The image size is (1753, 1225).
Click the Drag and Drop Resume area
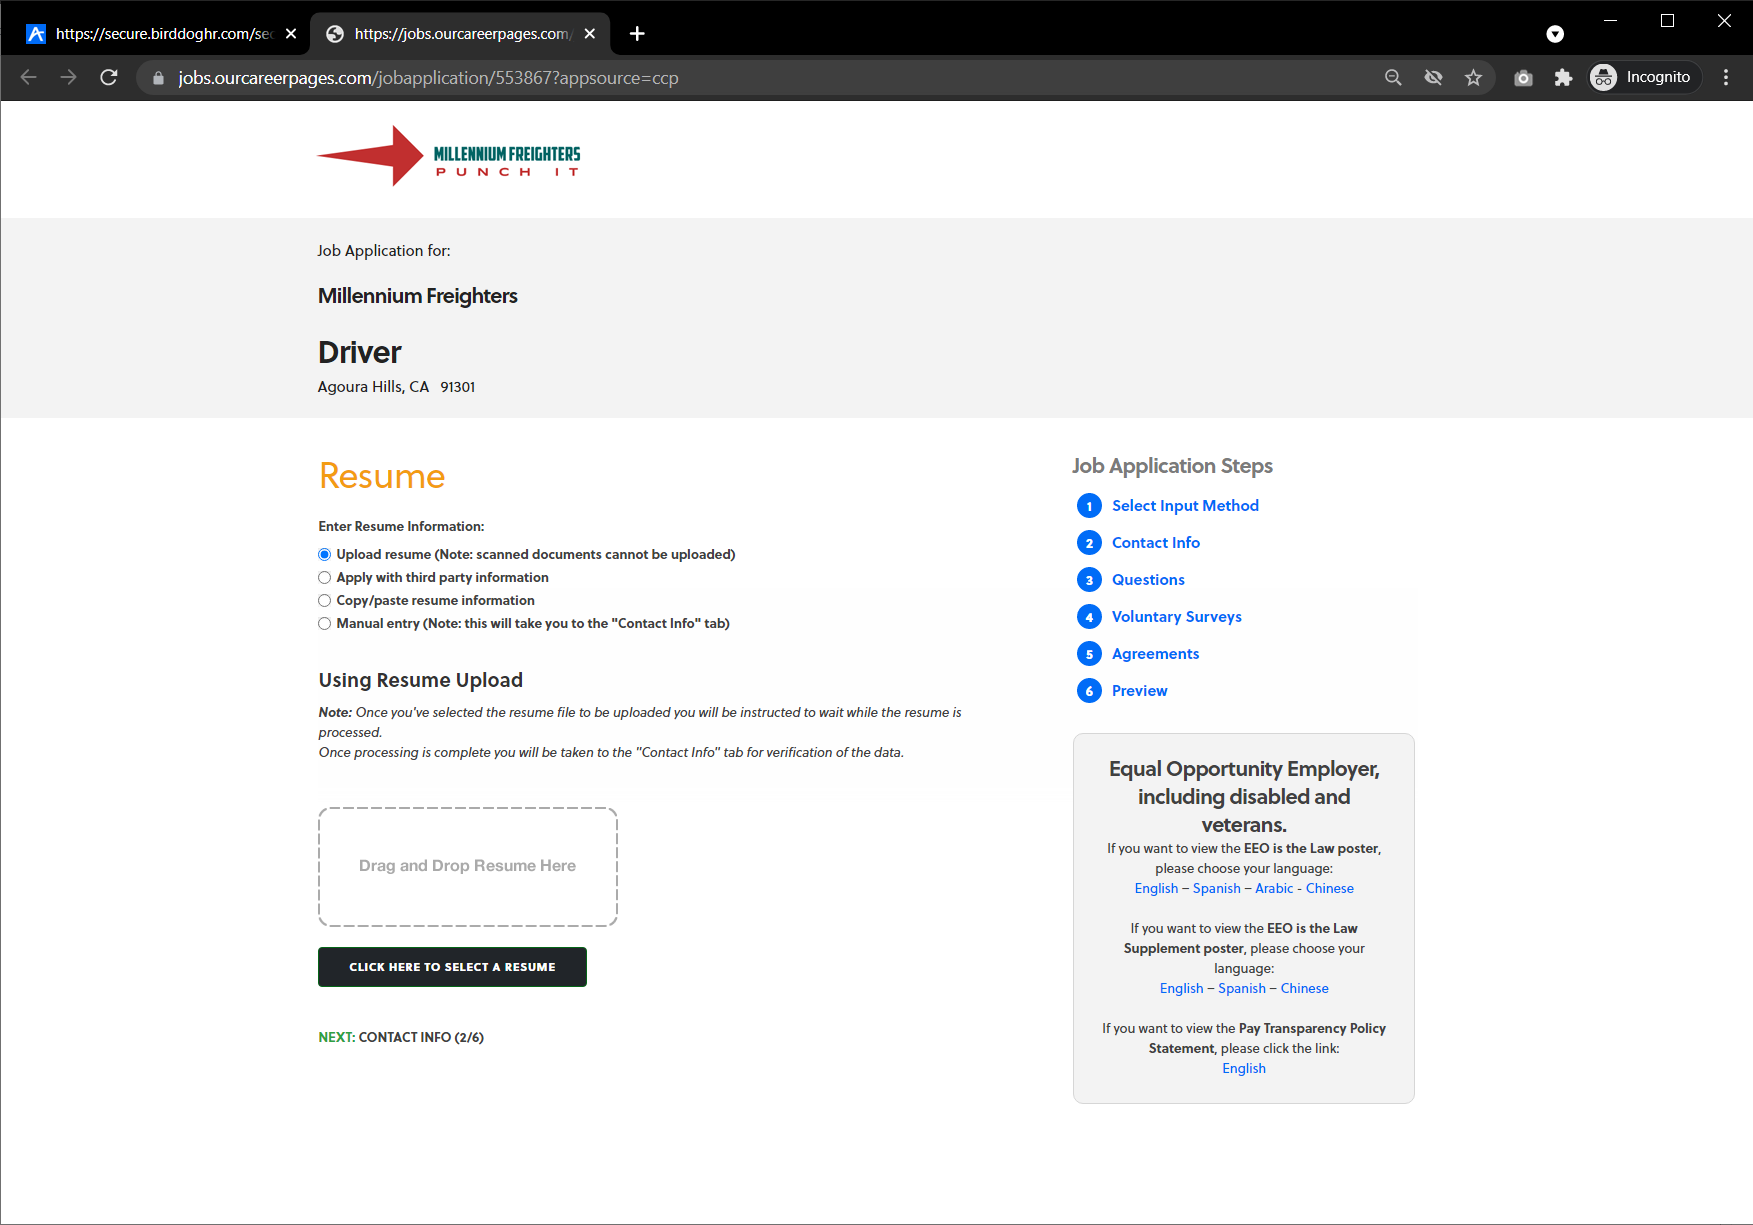click(x=467, y=866)
